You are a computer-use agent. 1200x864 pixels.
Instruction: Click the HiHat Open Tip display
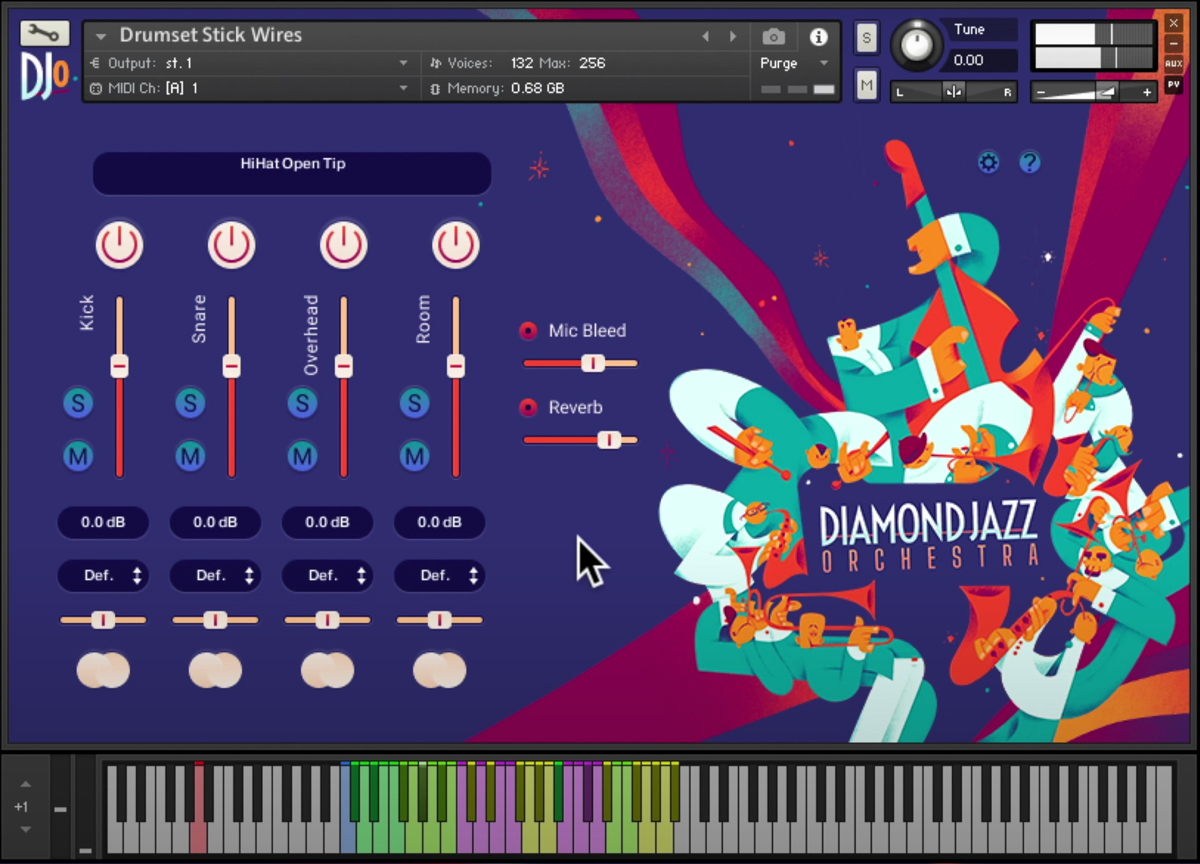[292, 173]
